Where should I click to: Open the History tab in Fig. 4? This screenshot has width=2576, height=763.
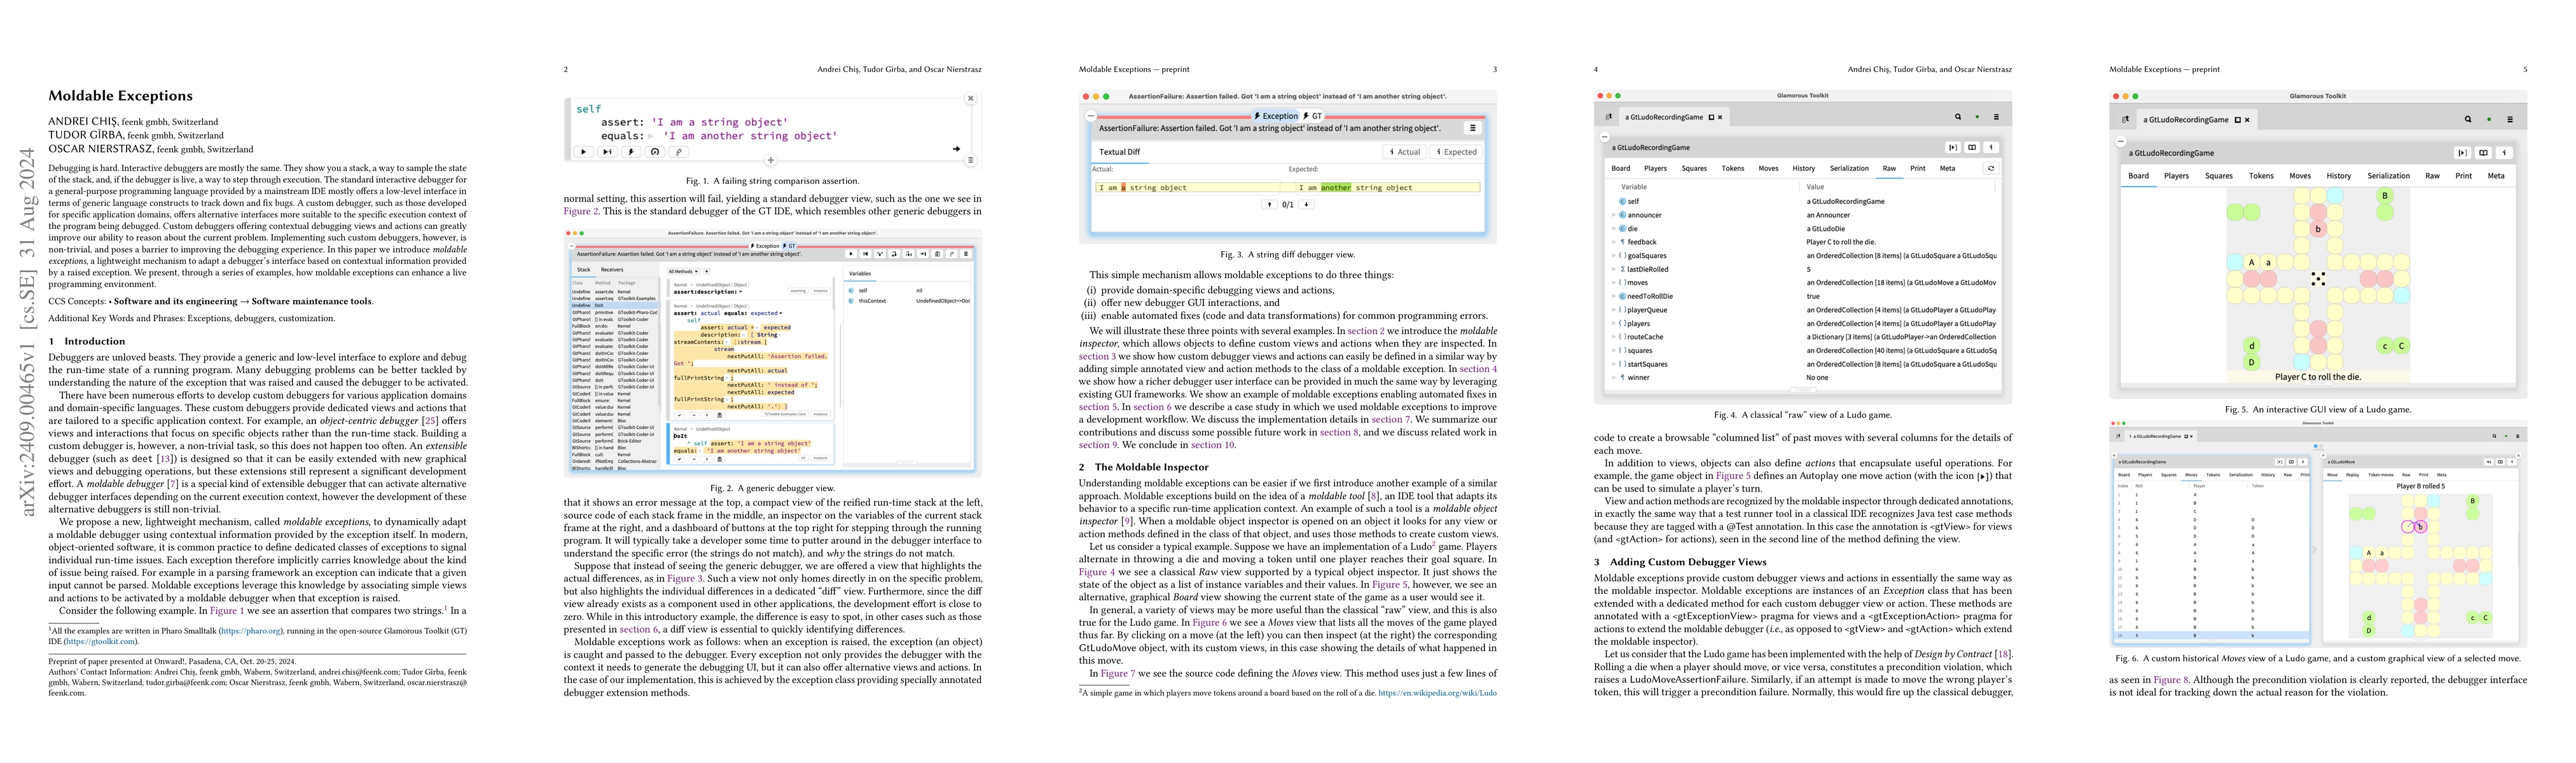[x=1803, y=168]
